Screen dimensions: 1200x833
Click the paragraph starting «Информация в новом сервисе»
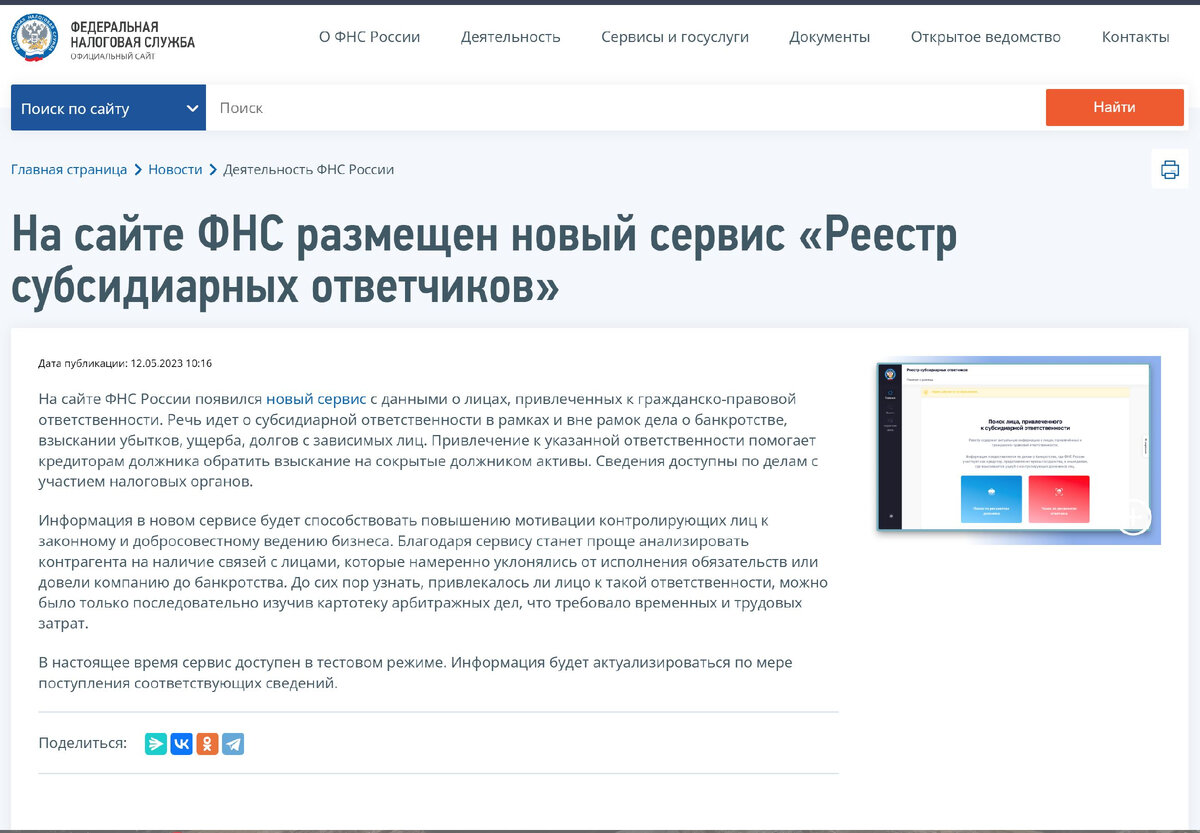click(433, 572)
